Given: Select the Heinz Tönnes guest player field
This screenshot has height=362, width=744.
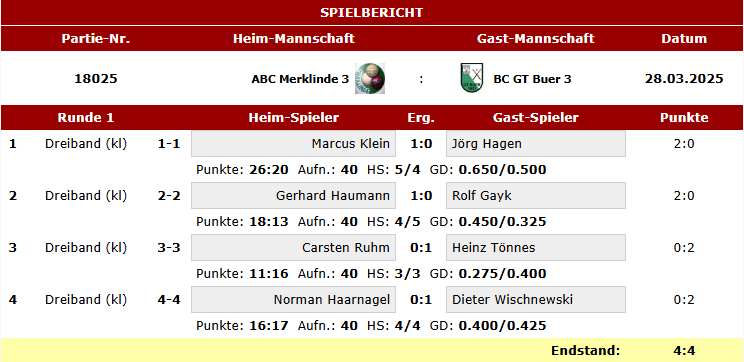Looking at the screenshot, I should (x=536, y=248).
